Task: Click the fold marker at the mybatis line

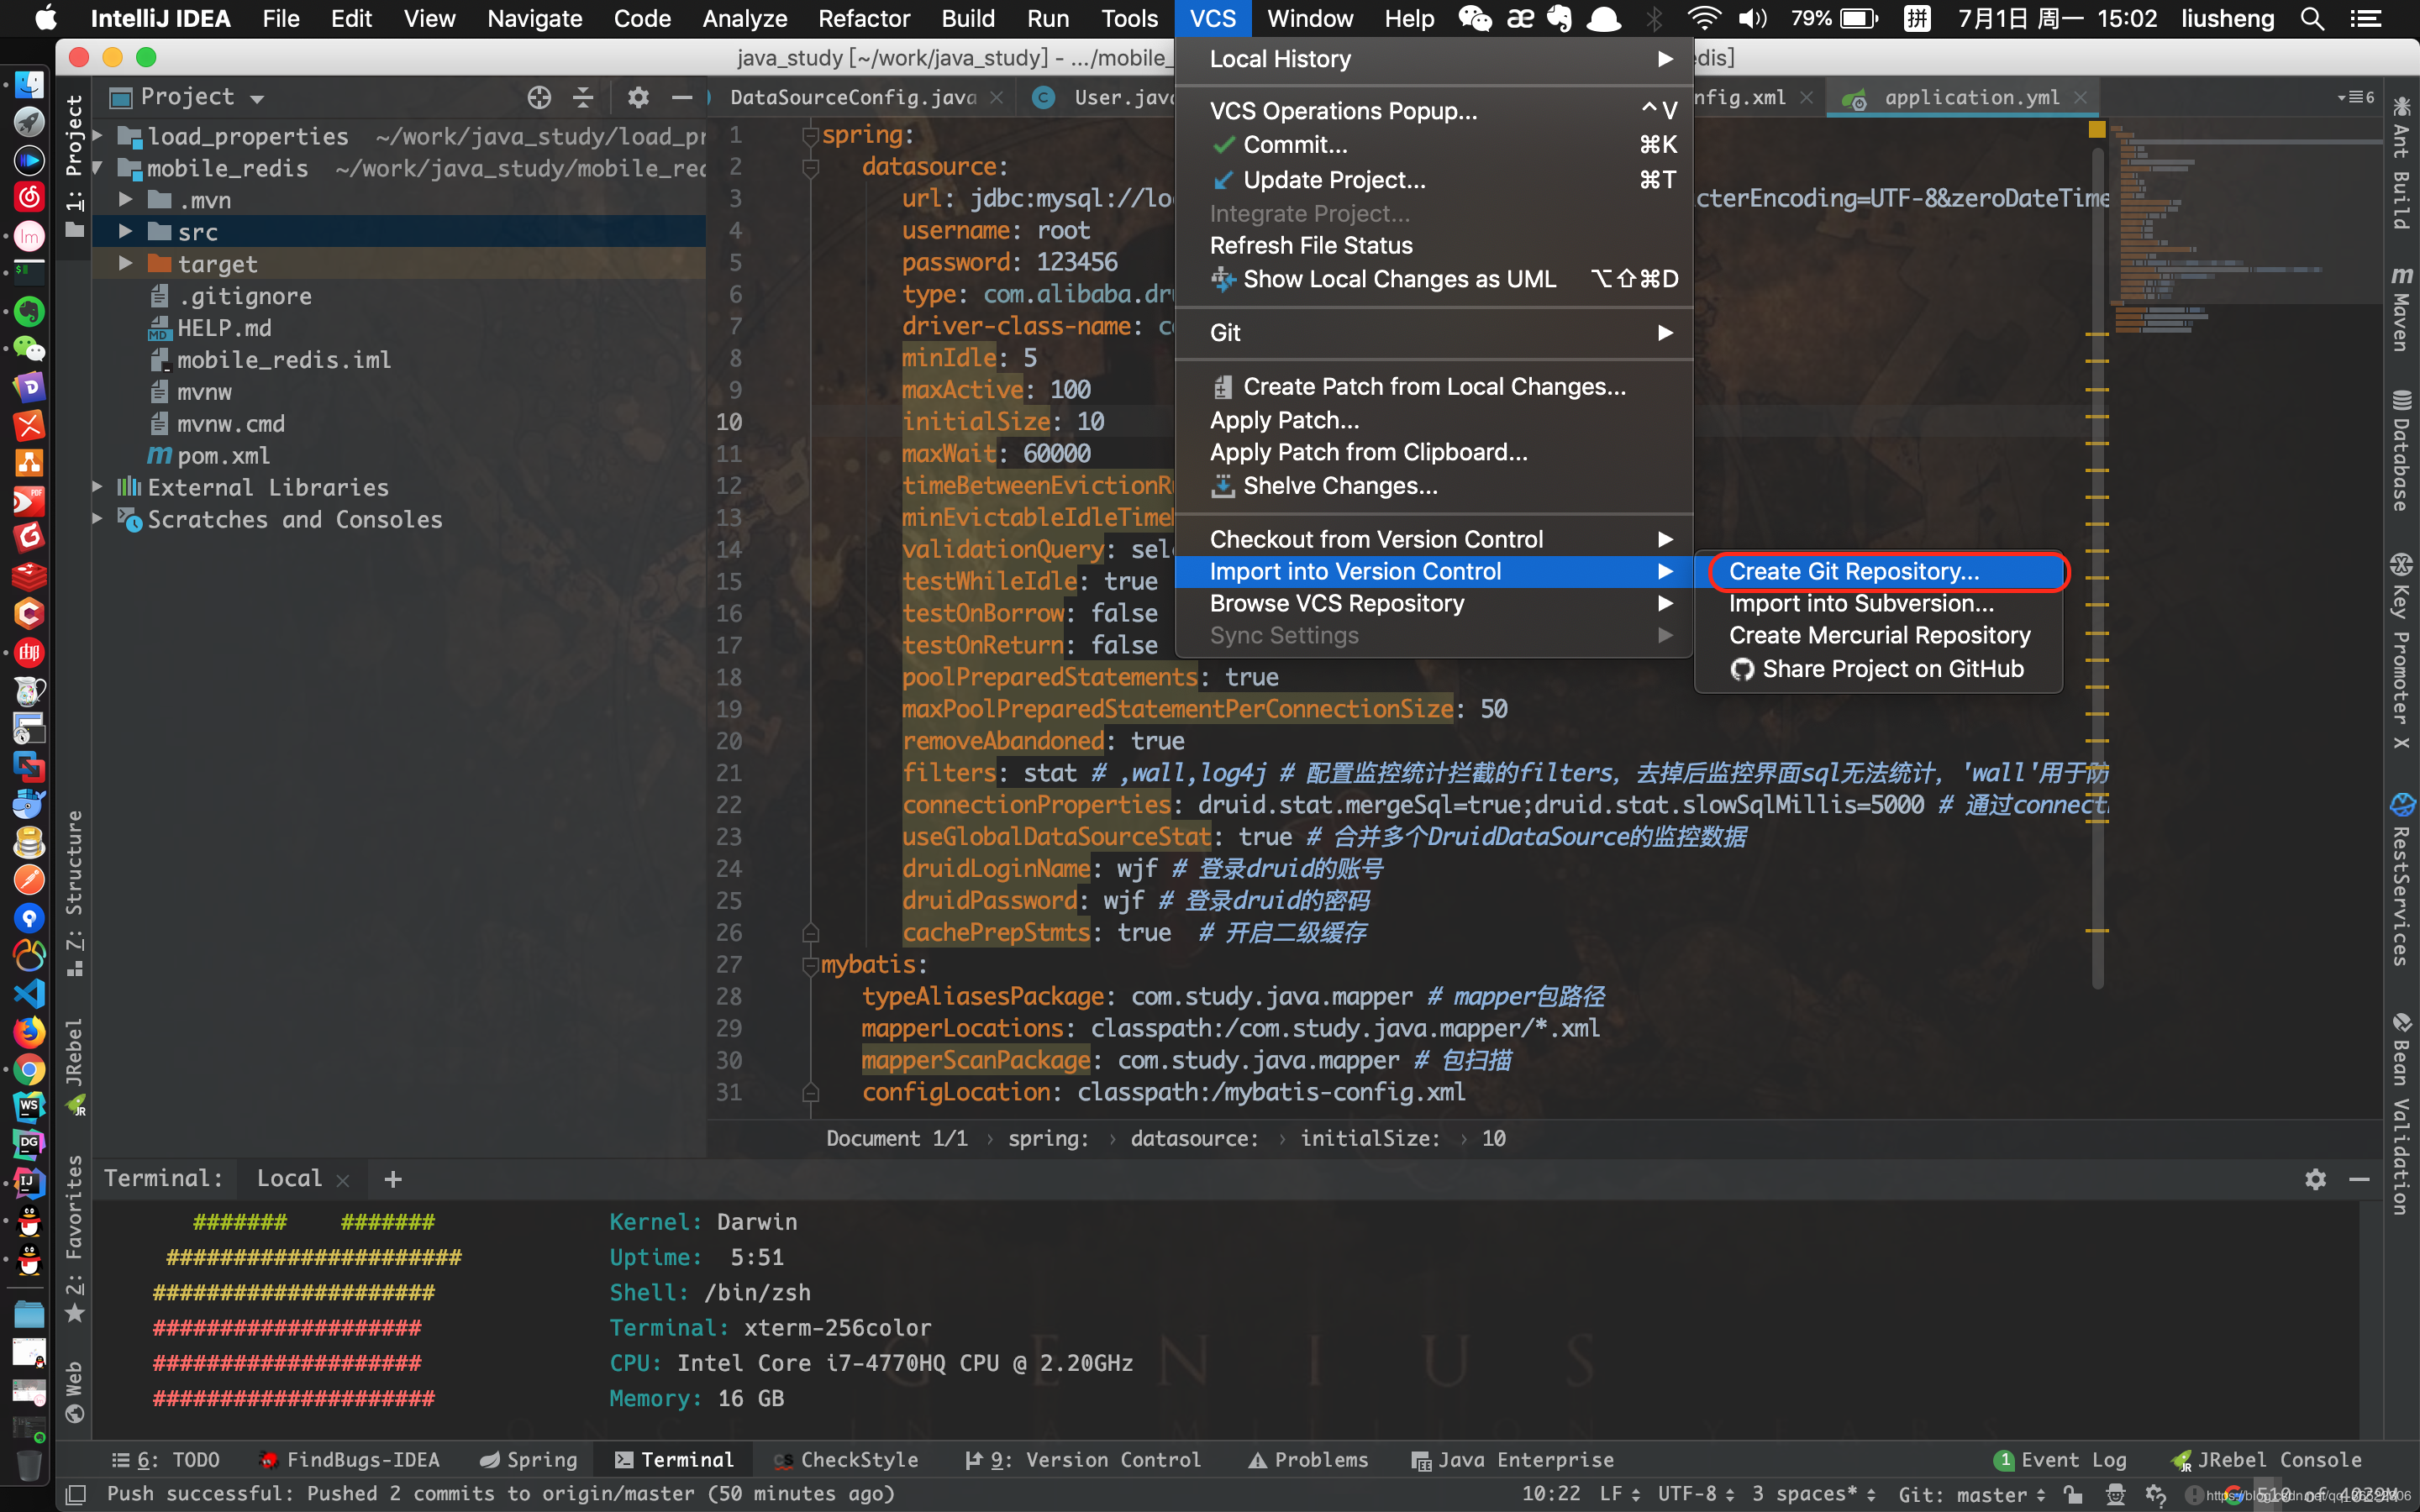Action: point(810,966)
